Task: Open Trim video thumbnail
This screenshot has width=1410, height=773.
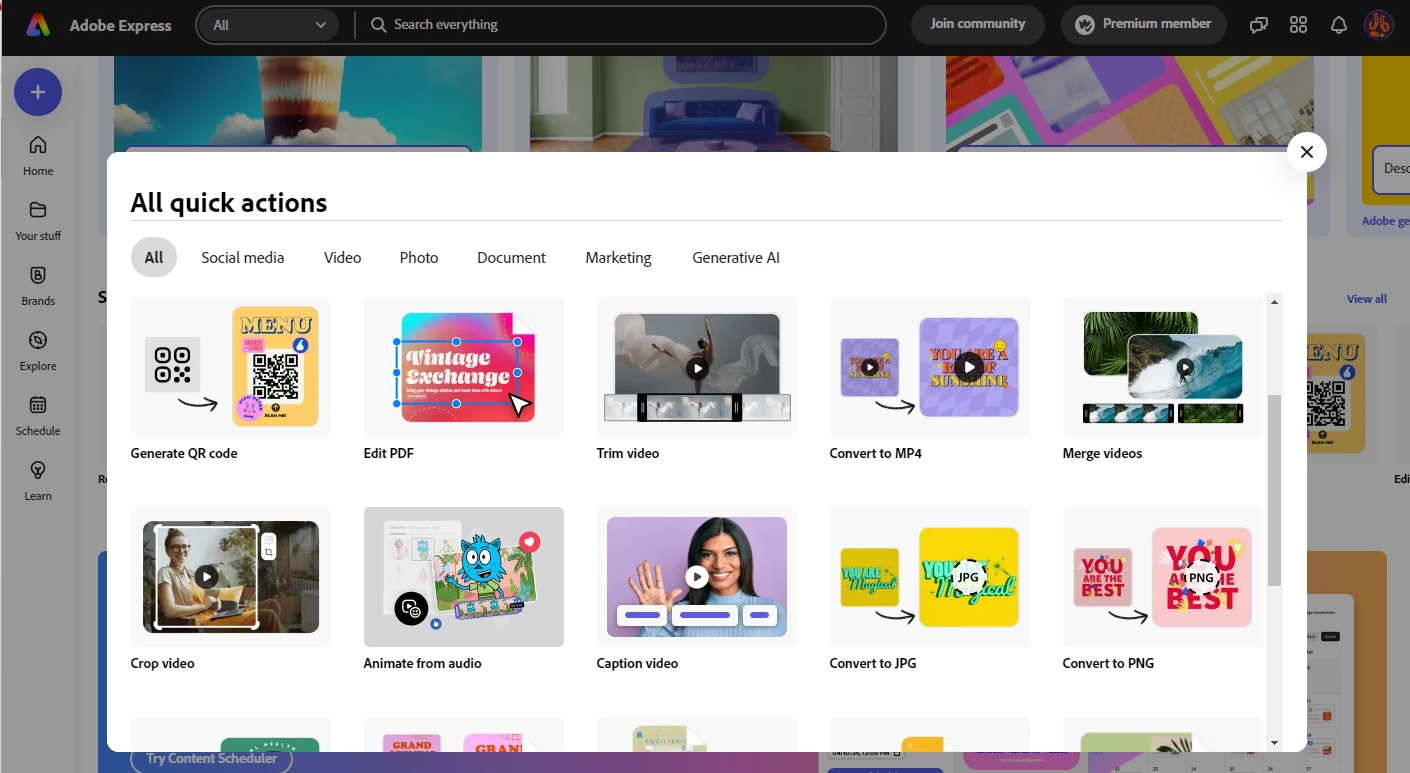Action: point(697,367)
